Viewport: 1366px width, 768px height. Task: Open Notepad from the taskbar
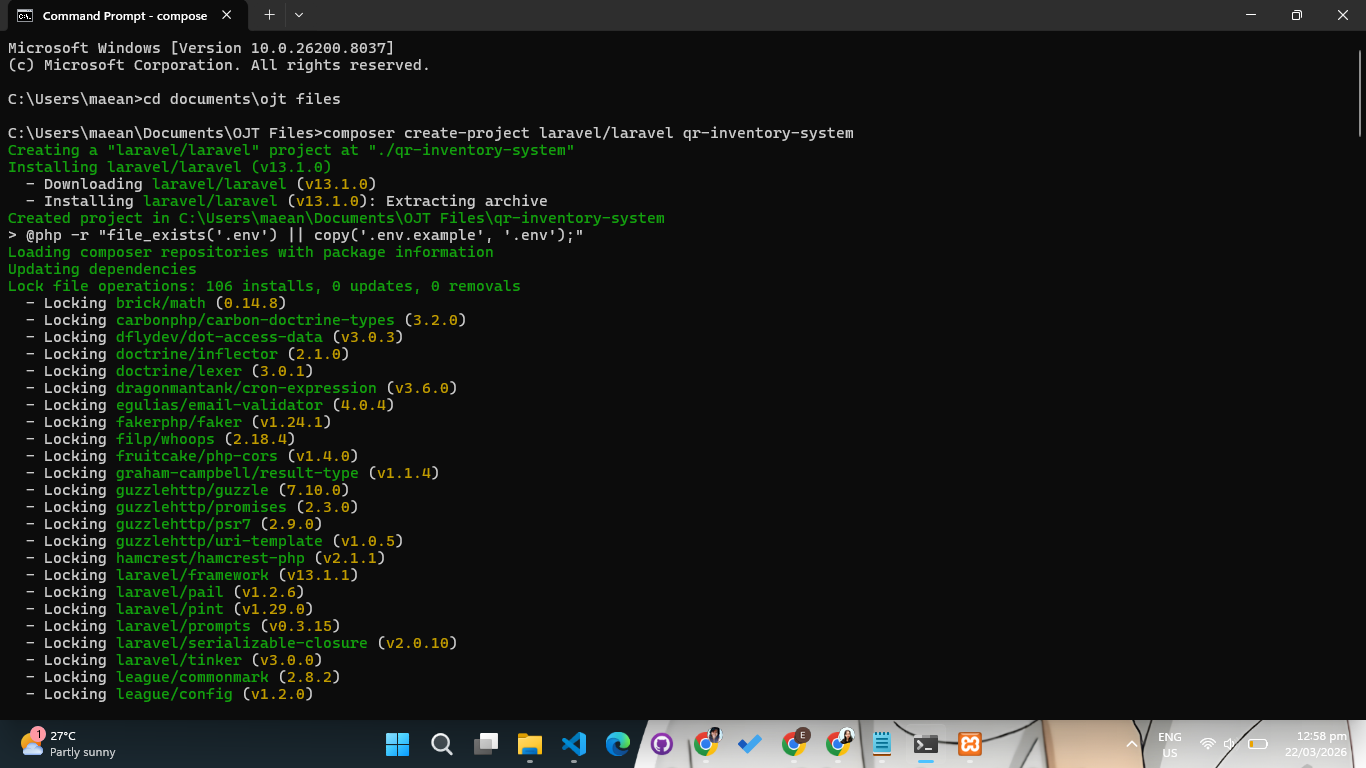tap(882, 744)
